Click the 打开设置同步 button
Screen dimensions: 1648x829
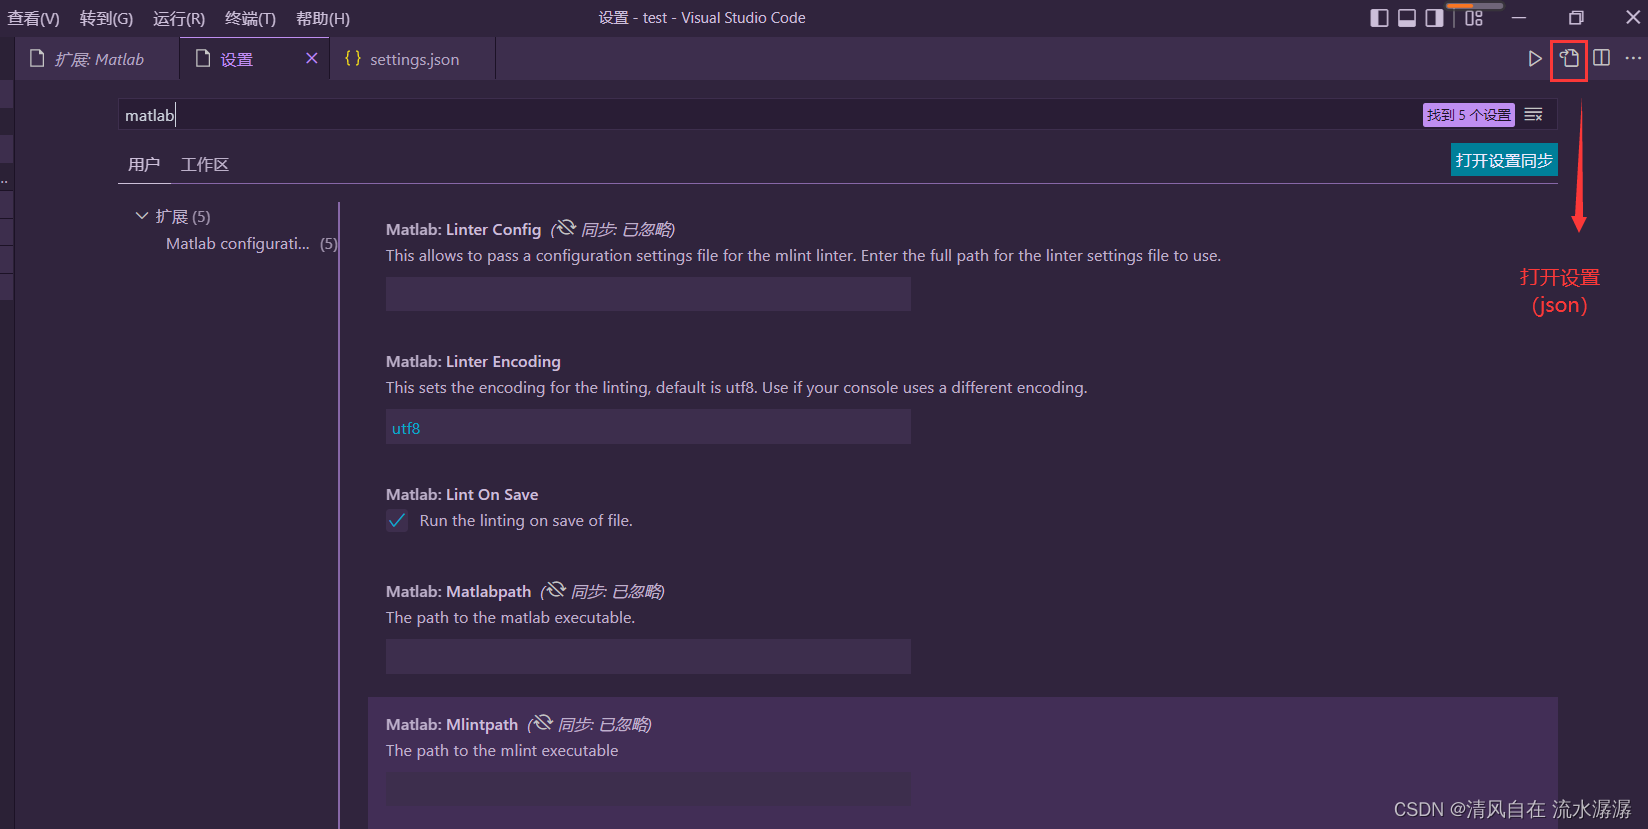(1504, 160)
